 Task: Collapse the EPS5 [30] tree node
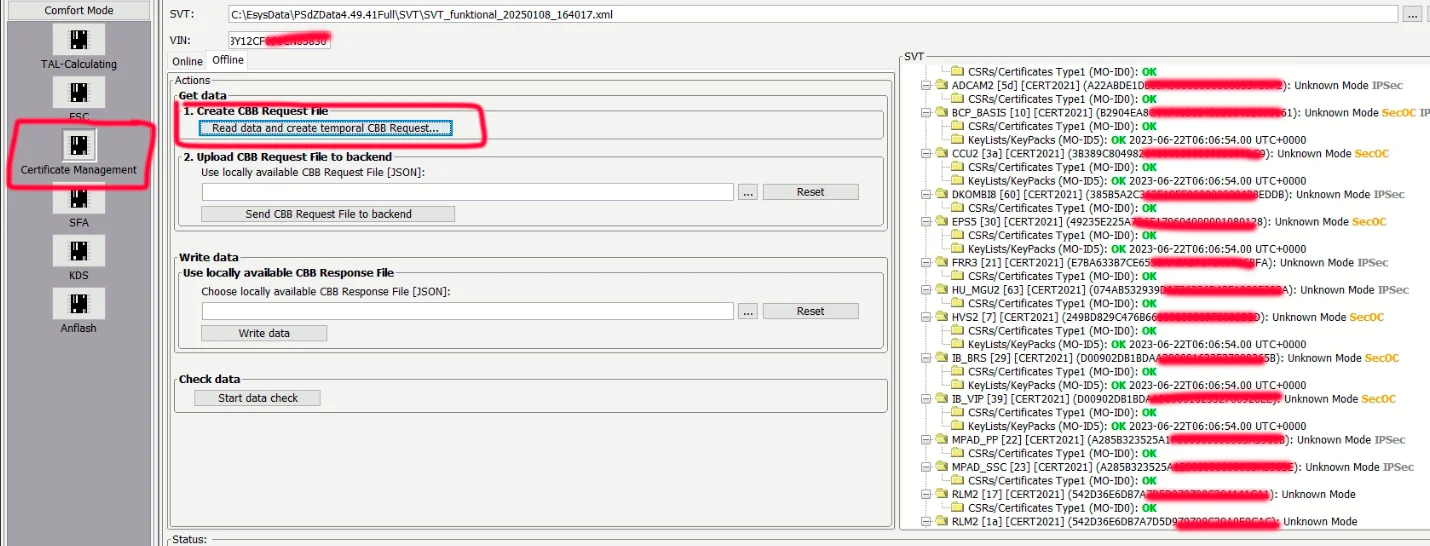coord(926,222)
